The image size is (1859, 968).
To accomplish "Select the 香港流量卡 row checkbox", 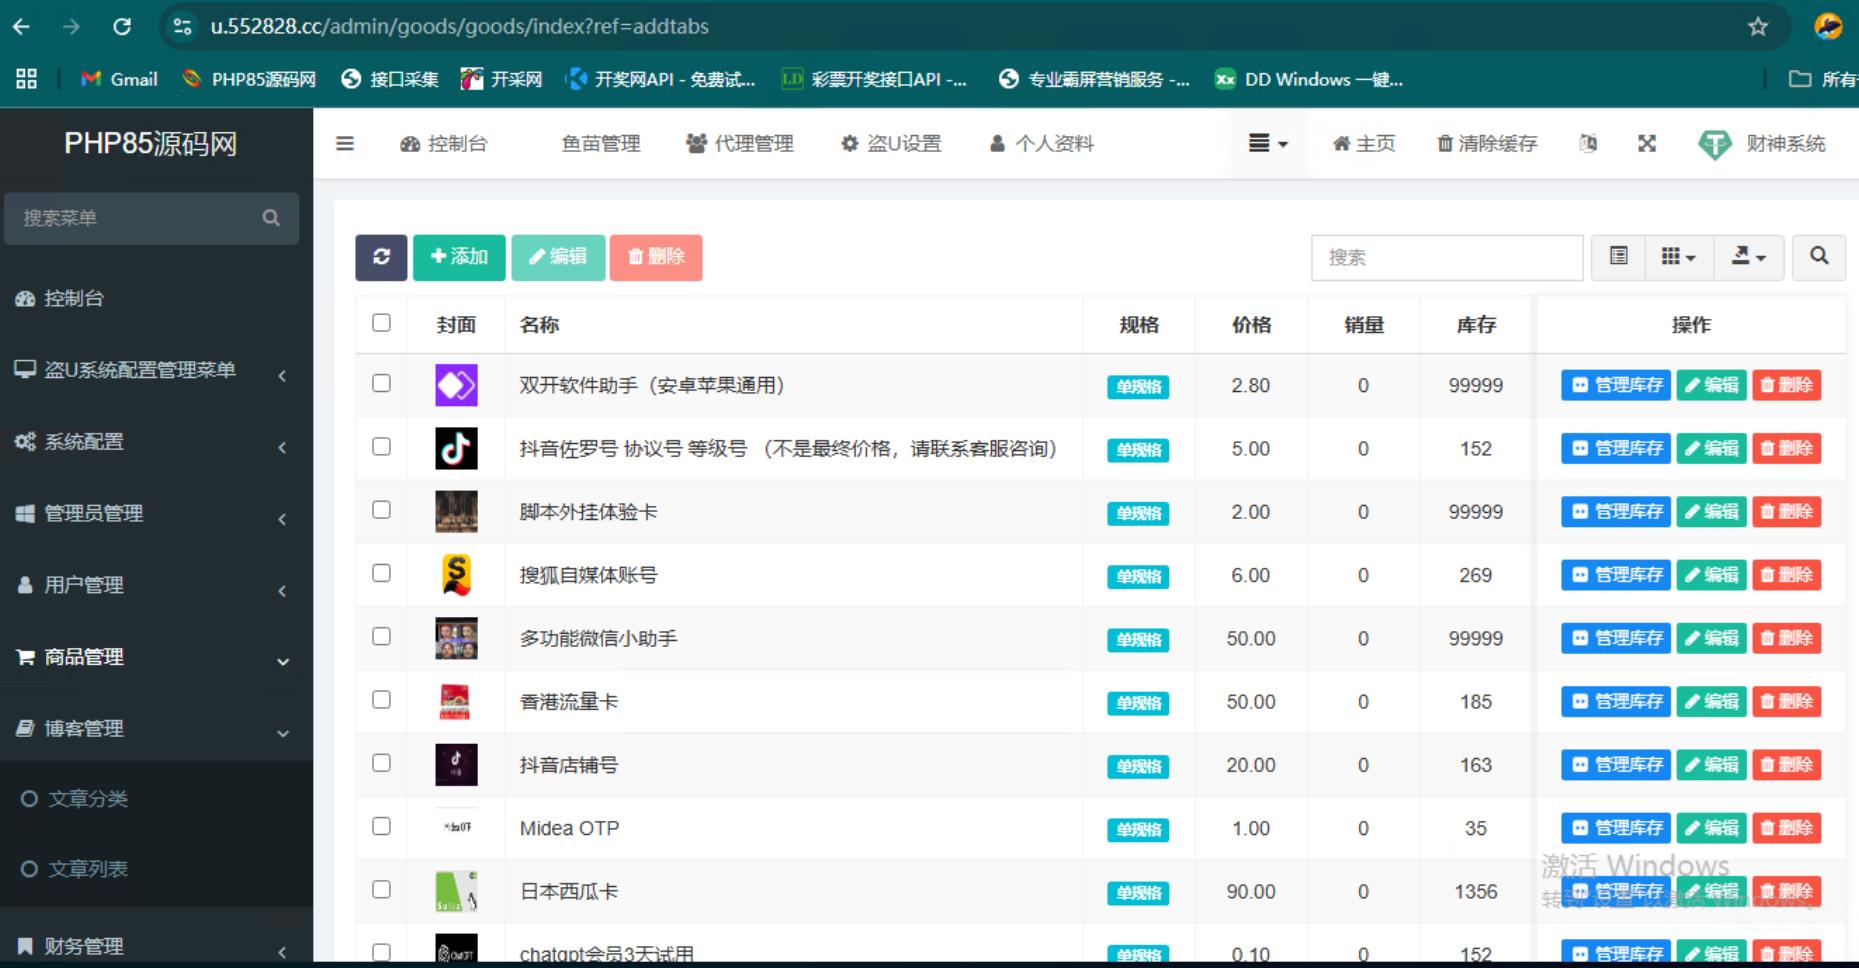I will click(381, 700).
